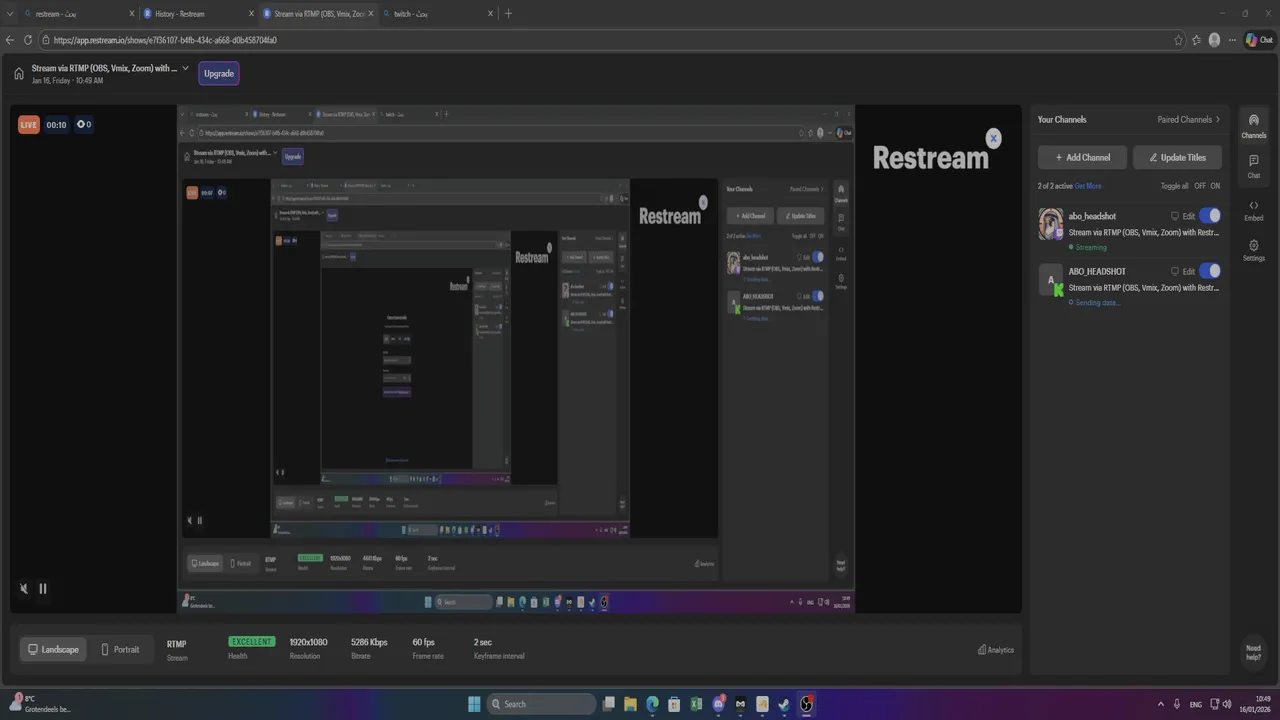Click the Restream home icon
Screen dimensions: 1280x720
[x=18, y=73]
